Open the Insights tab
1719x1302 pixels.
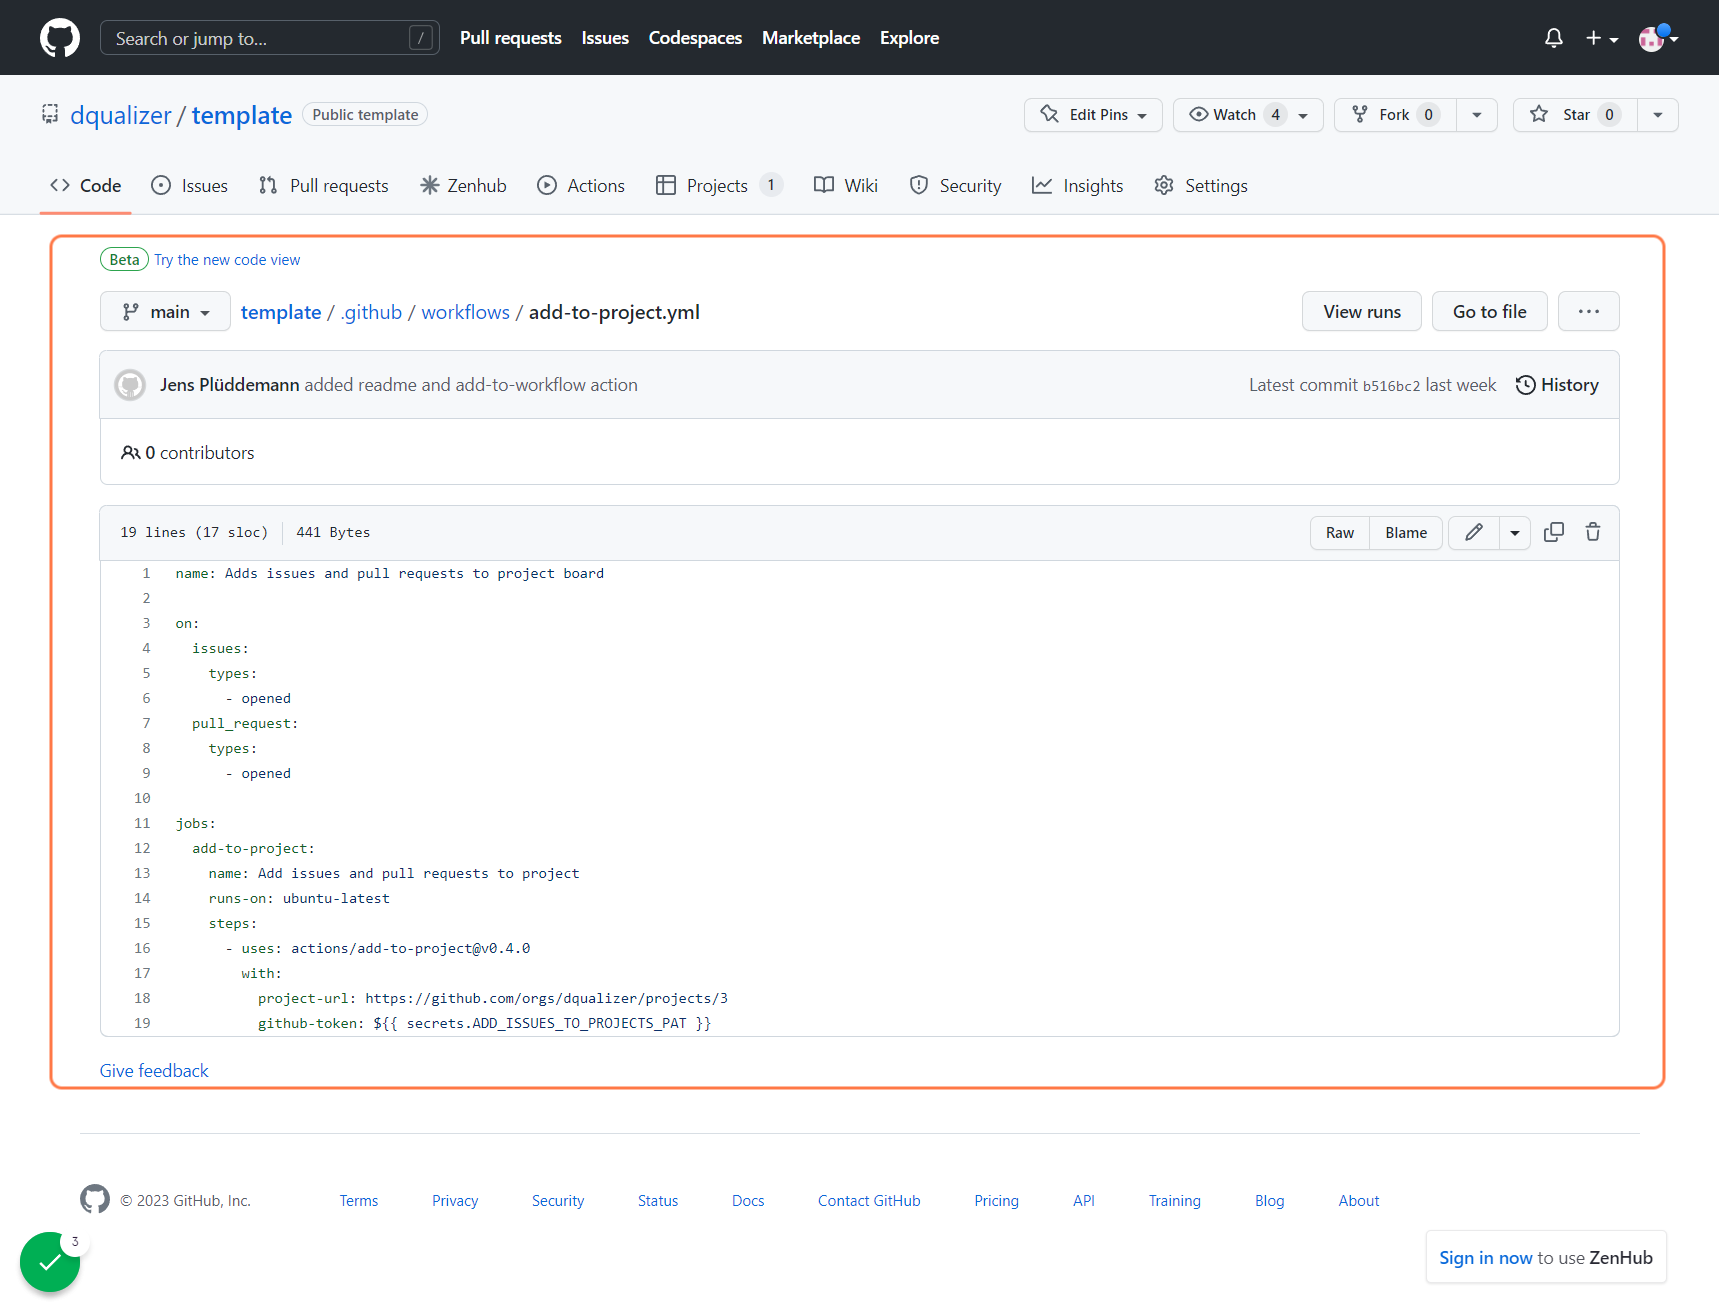[1078, 186]
